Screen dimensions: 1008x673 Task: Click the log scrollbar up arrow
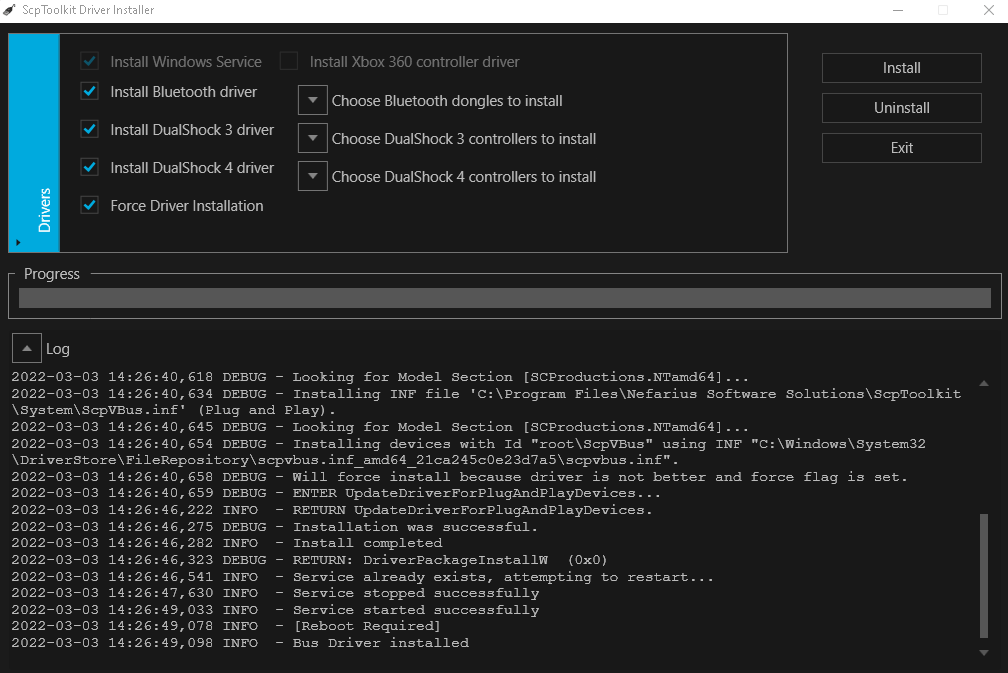(x=984, y=383)
